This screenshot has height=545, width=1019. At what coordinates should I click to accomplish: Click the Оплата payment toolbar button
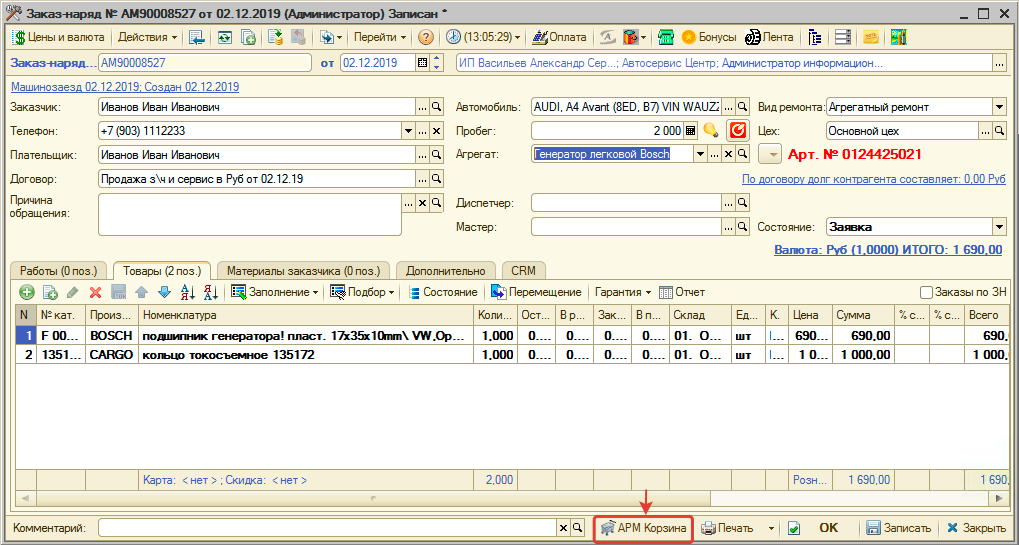[560, 37]
